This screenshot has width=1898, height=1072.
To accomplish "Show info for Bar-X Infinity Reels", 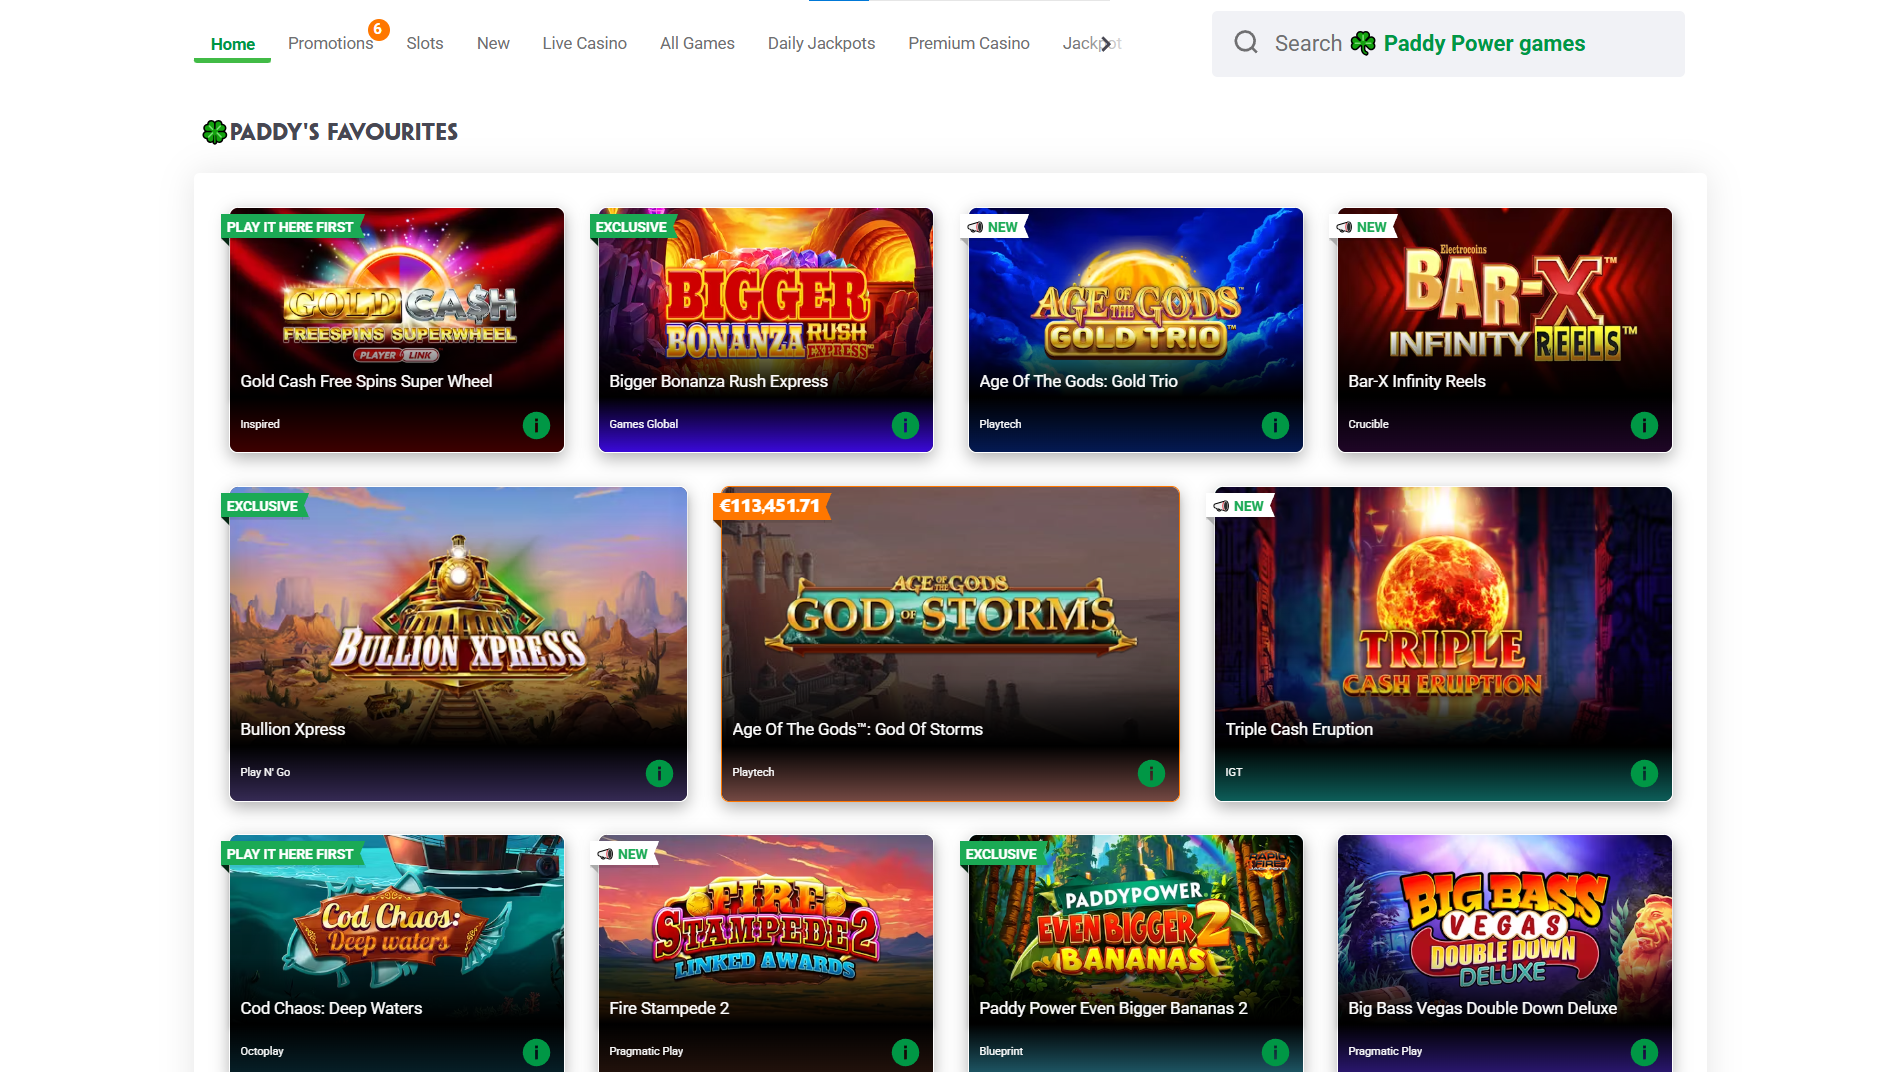I will (1644, 425).
